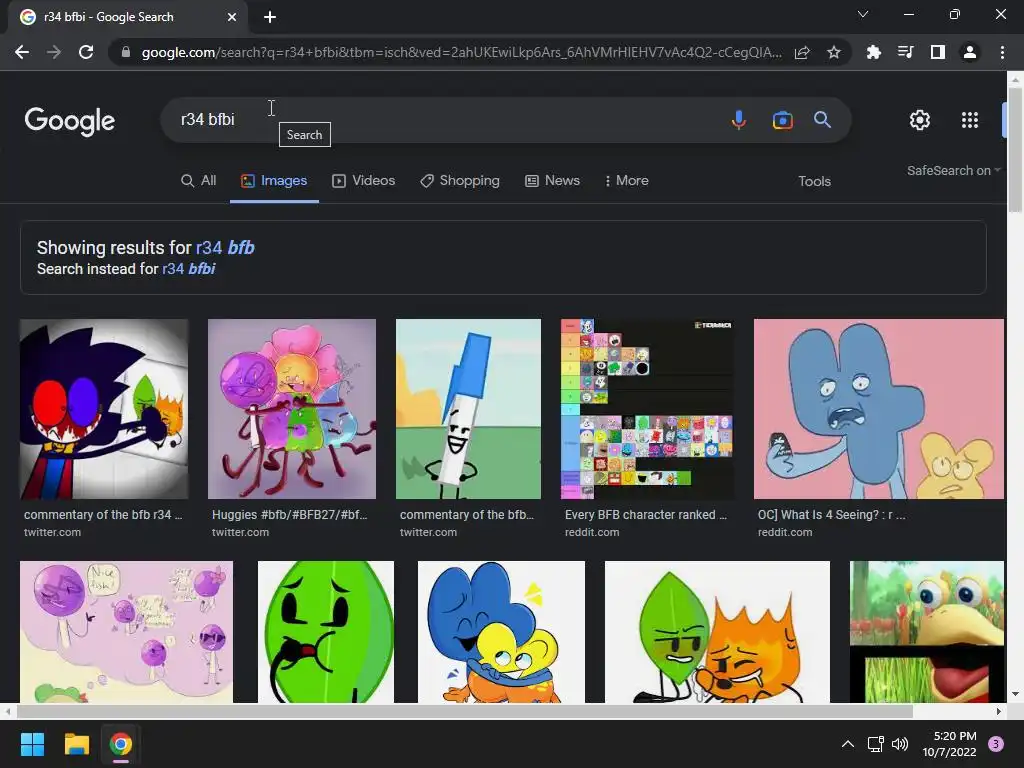Reload the current page
This screenshot has height=768, width=1024.
[86, 52]
